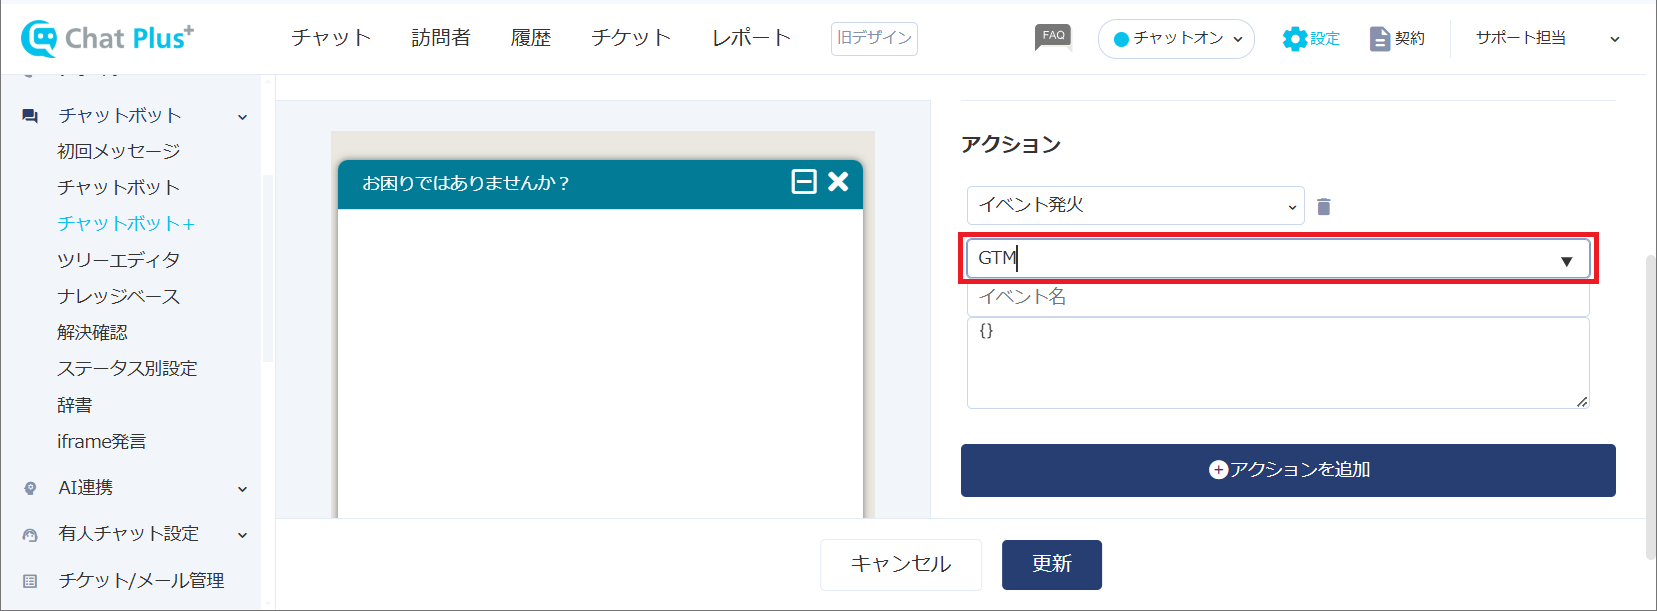Click into the {} JSON textarea
Screen dimensions: 1657x611
pyautogui.click(x=1278, y=363)
